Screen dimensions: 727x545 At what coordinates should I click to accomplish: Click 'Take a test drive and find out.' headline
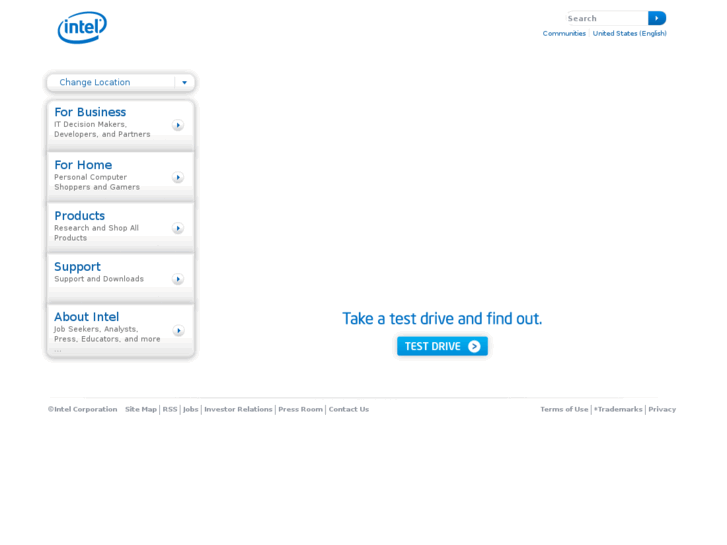(442, 319)
